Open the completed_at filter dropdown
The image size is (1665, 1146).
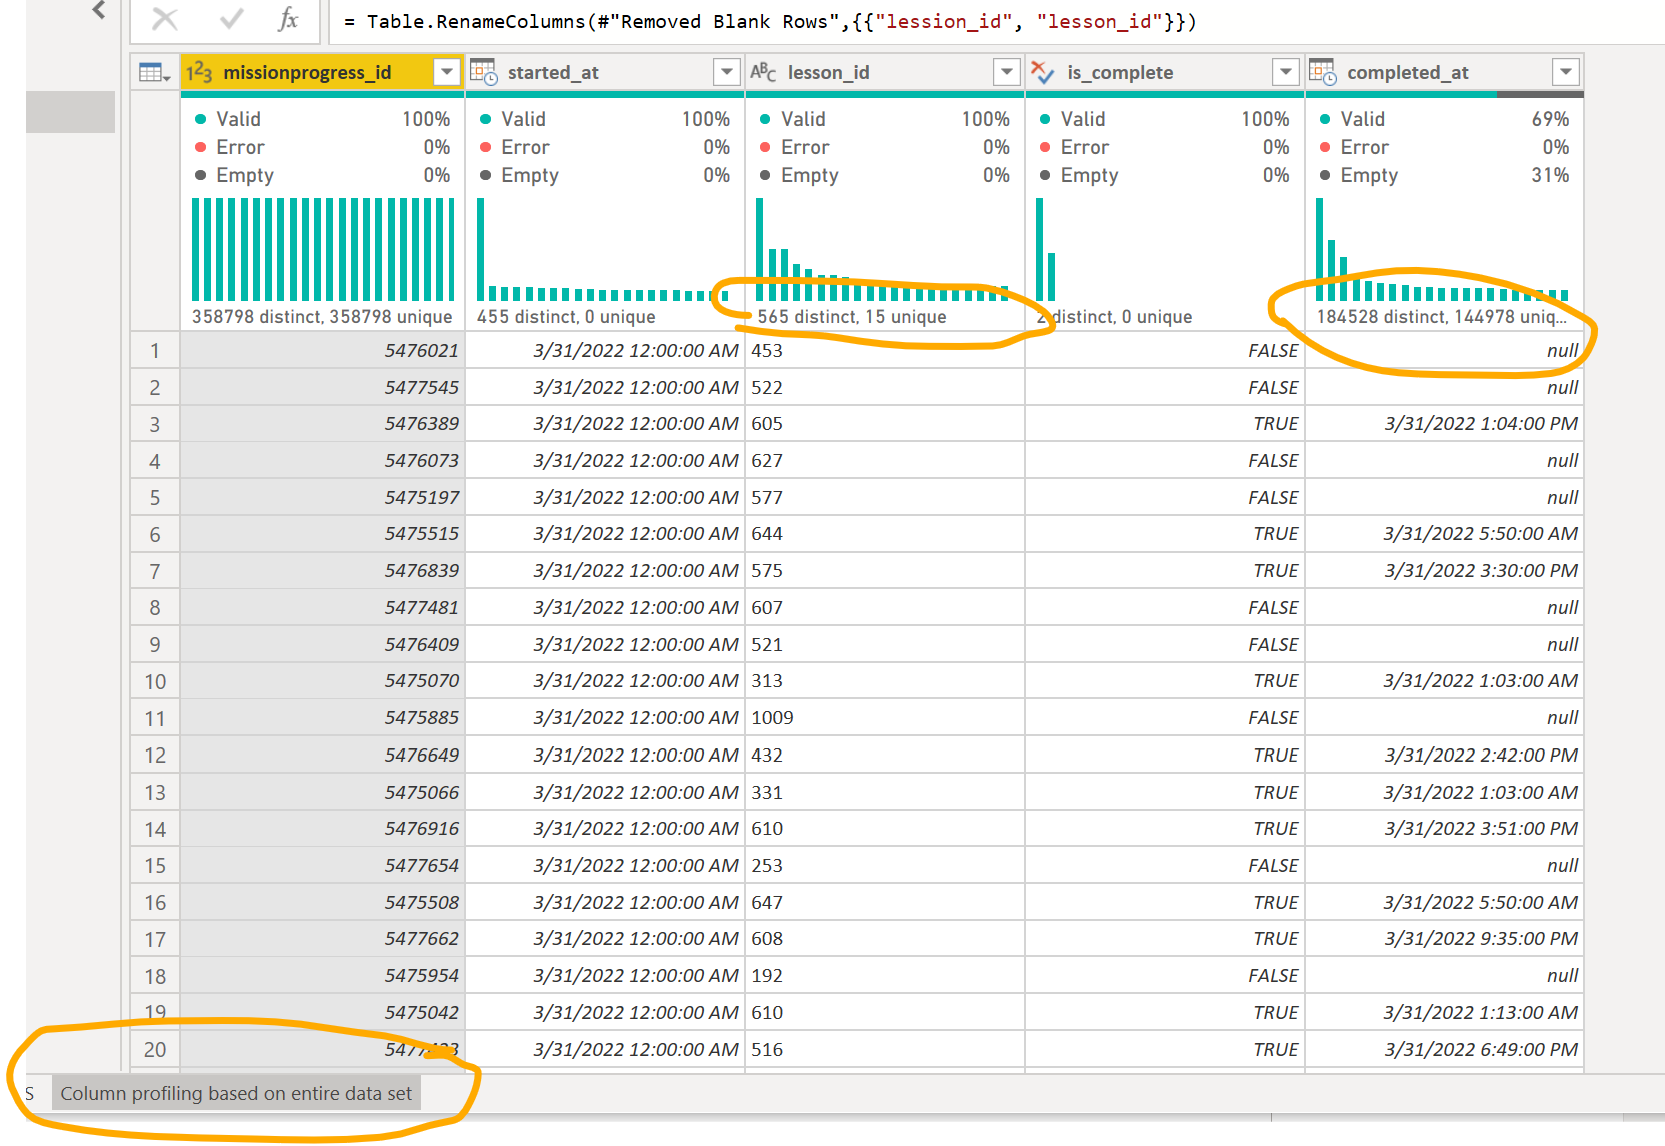coord(1566,72)
